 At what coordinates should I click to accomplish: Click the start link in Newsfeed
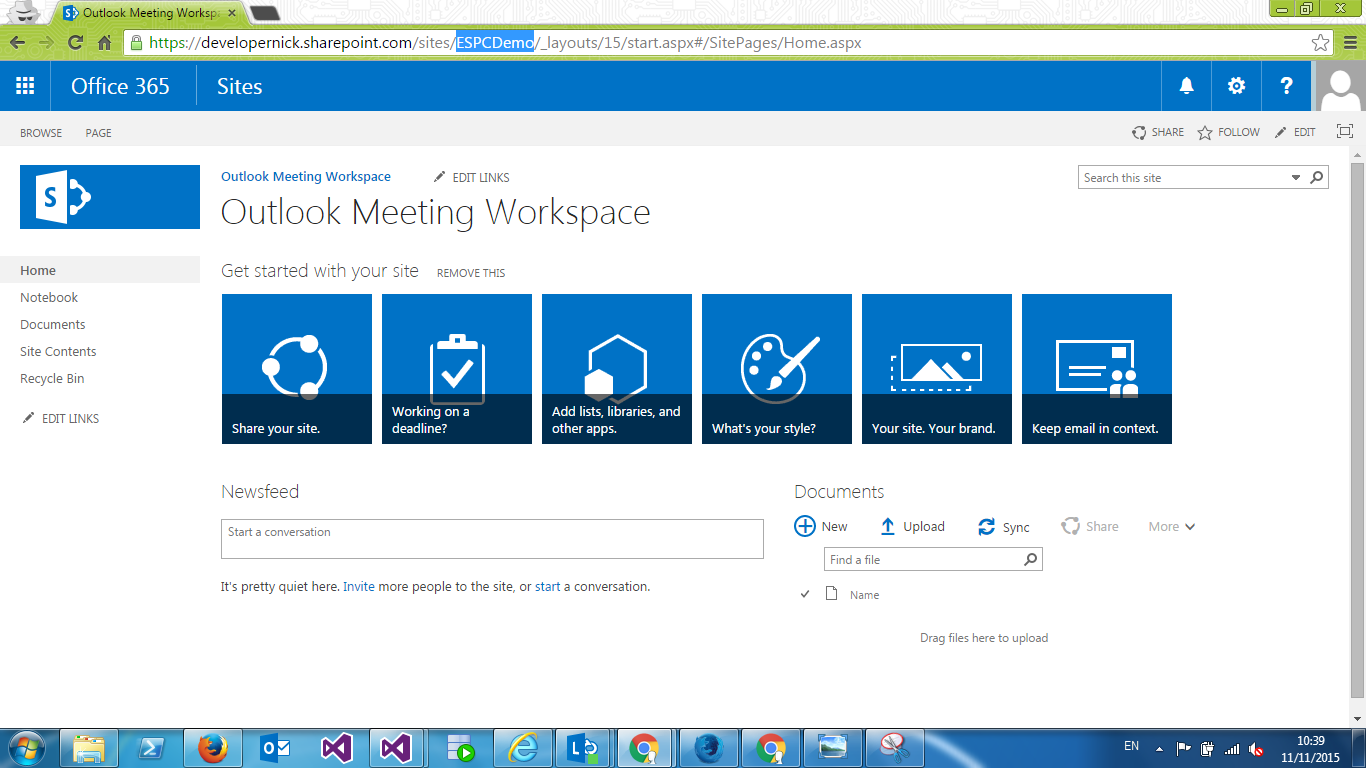coord(548,587)
